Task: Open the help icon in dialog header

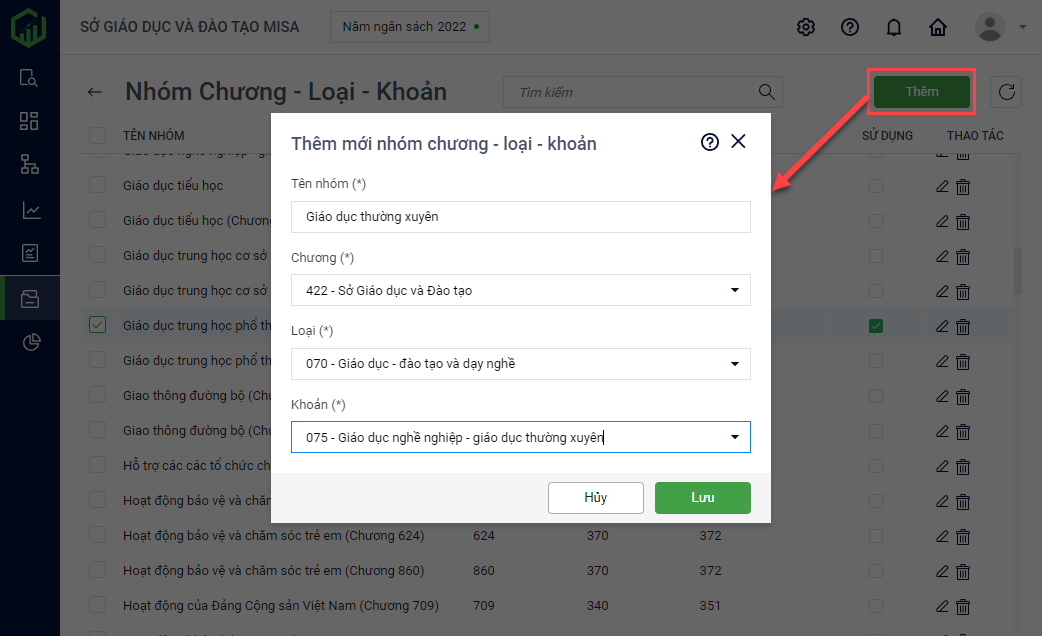Action: click(x=710, y=142)
